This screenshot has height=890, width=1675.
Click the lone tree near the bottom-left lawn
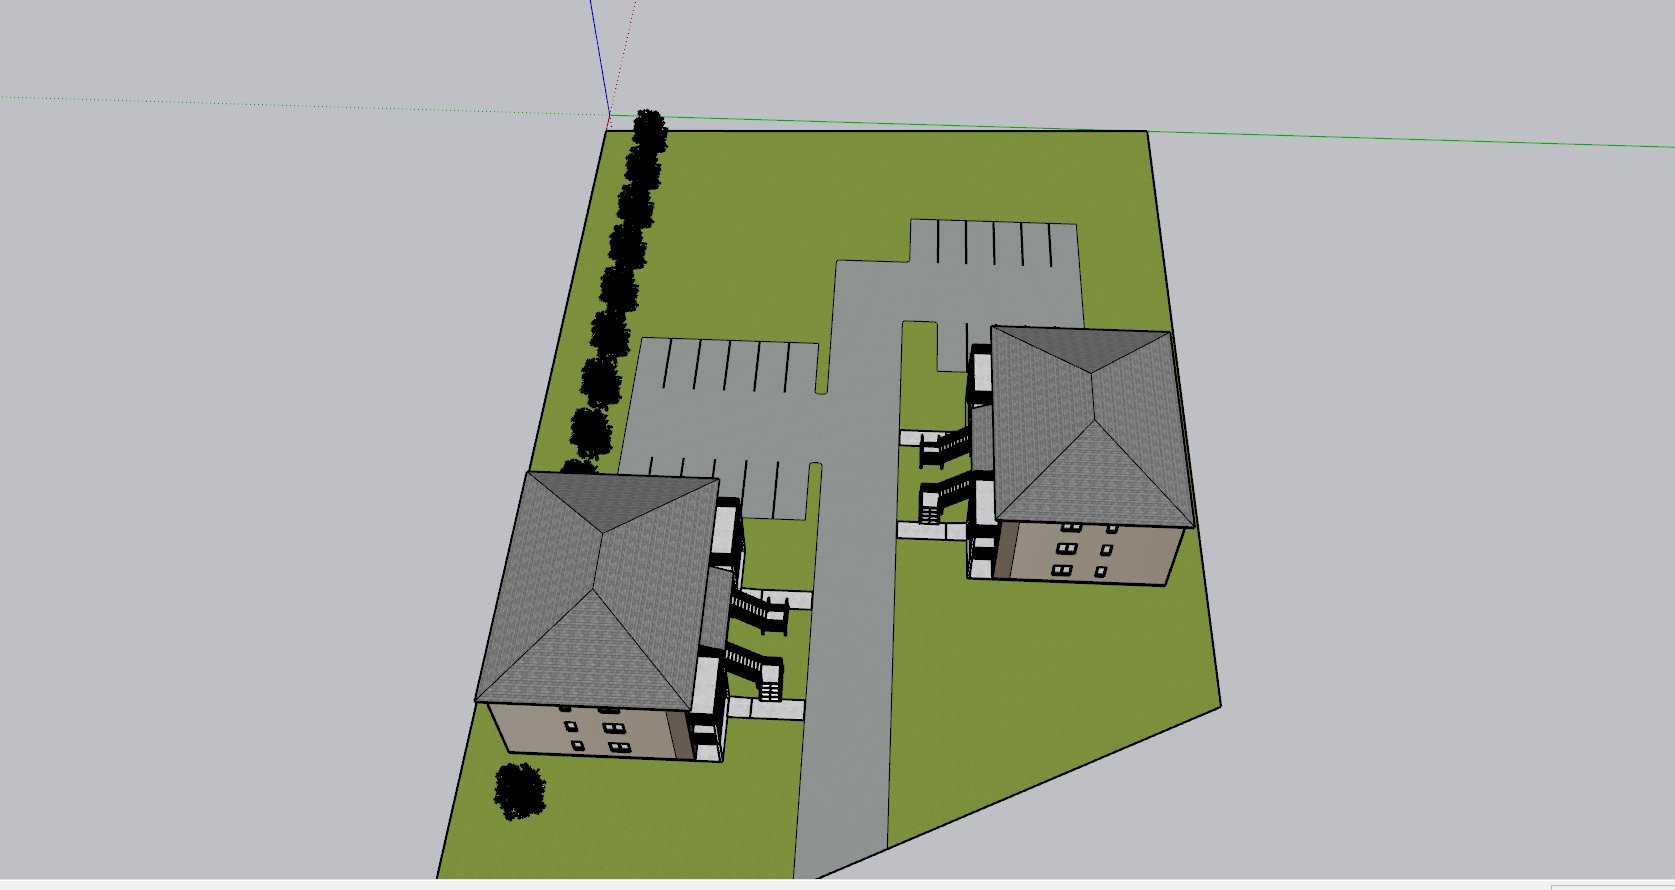coord(520,790)
